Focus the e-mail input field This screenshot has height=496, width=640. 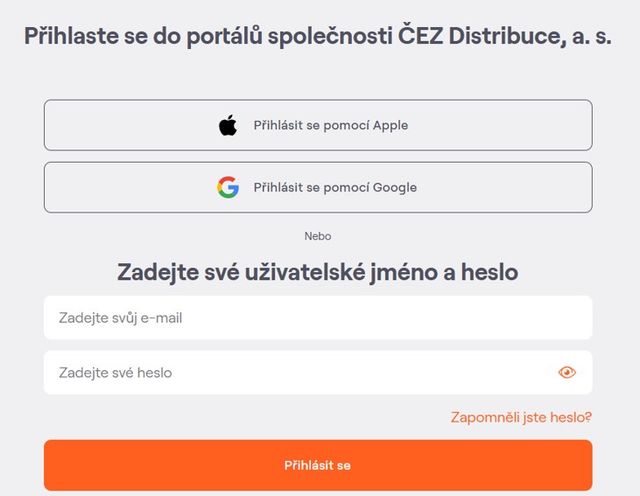point(318,318)
